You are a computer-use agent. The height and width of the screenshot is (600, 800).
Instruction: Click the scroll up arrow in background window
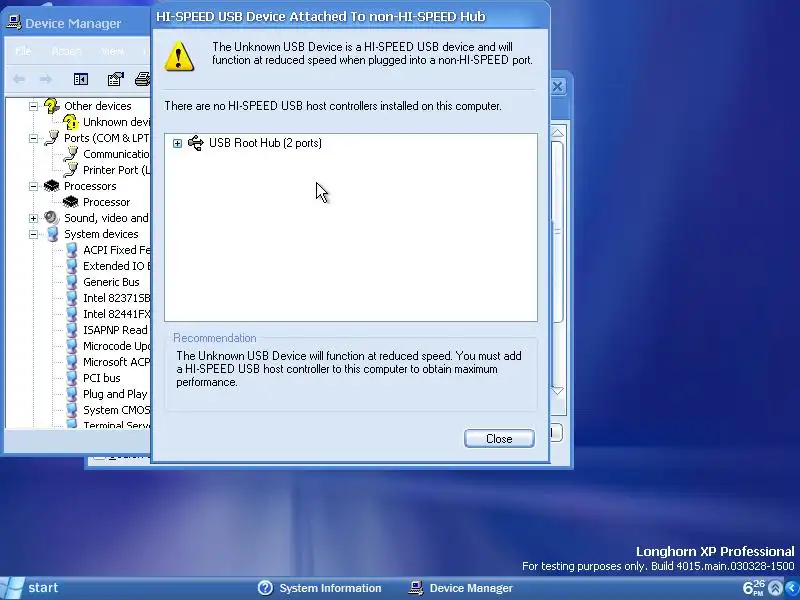(557, 133)
